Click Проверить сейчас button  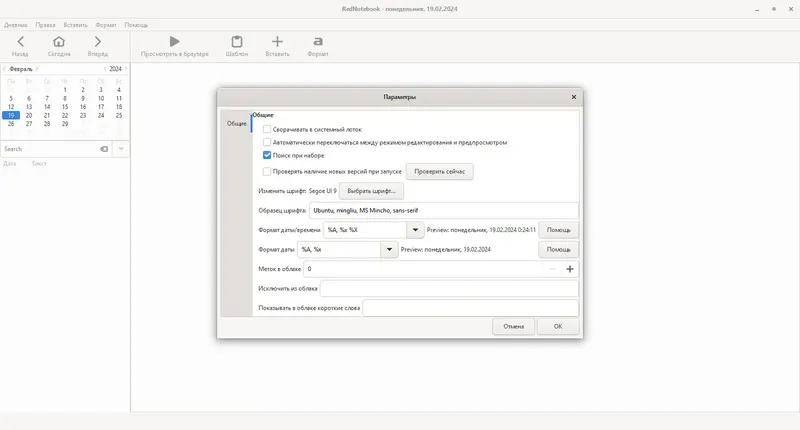click(439, 171)
